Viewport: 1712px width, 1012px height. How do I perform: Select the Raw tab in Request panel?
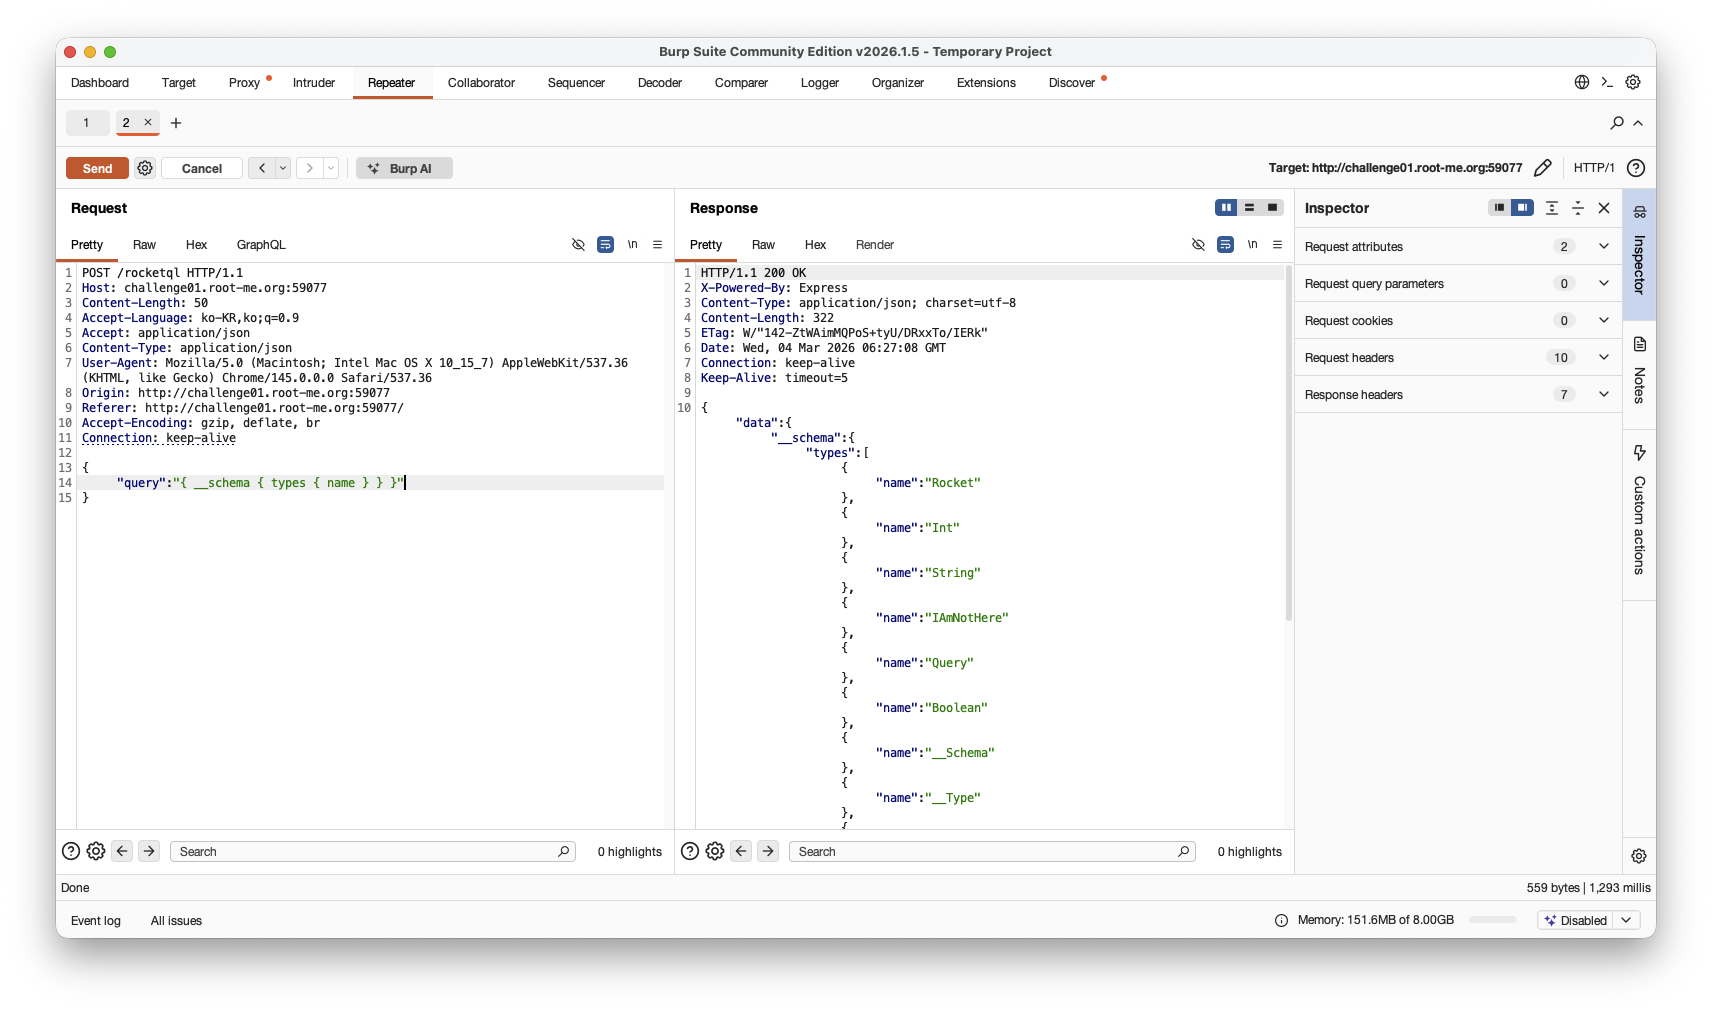click(144, 245)
